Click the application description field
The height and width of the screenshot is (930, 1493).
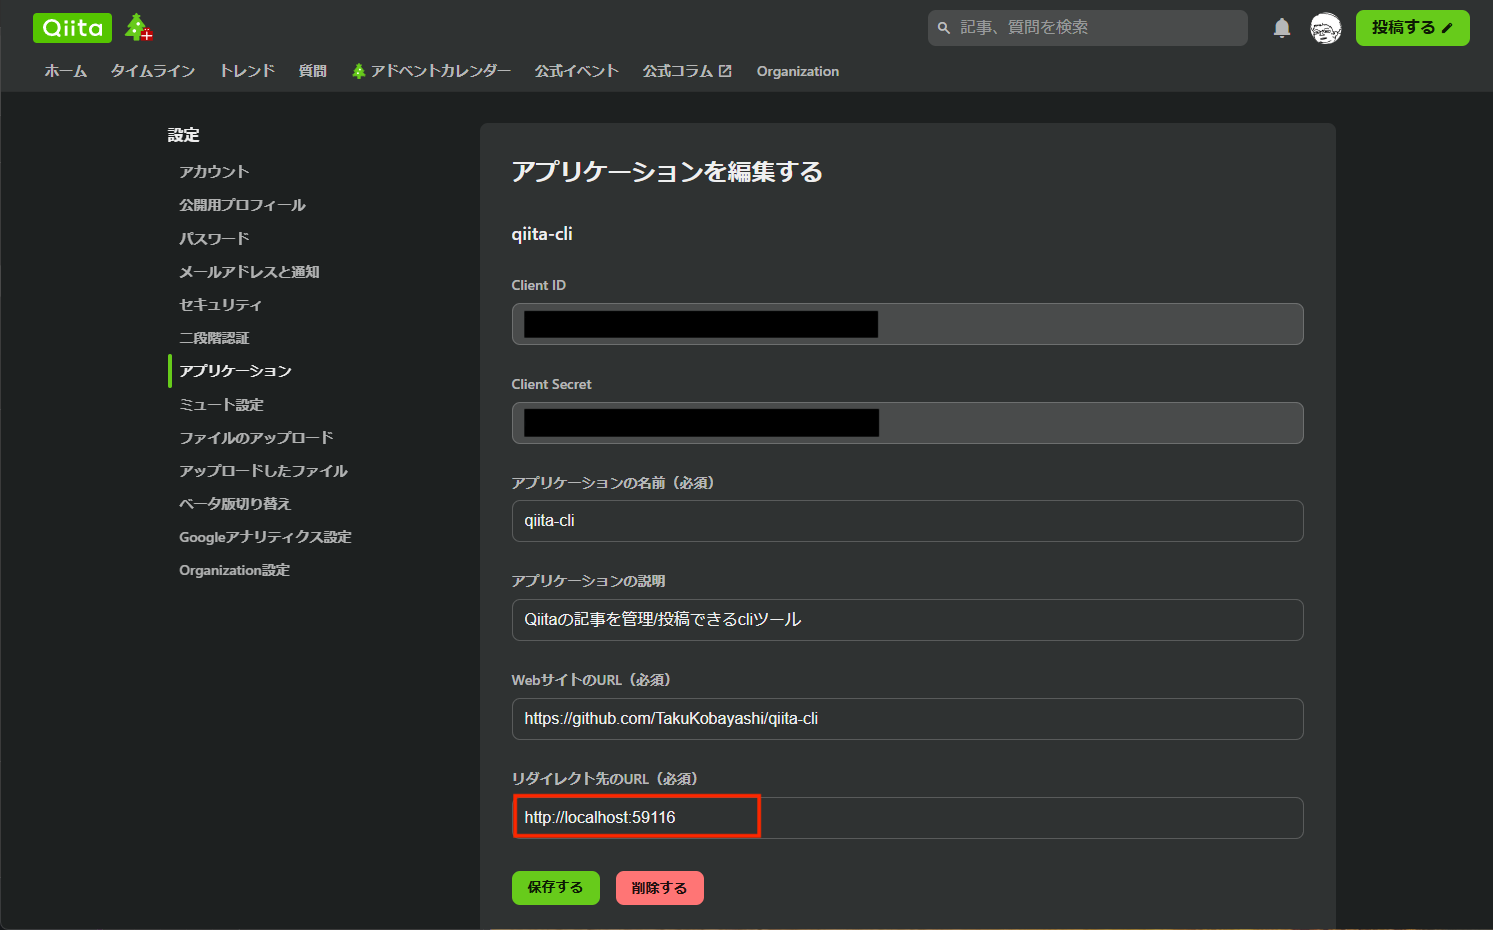(907, 620)
